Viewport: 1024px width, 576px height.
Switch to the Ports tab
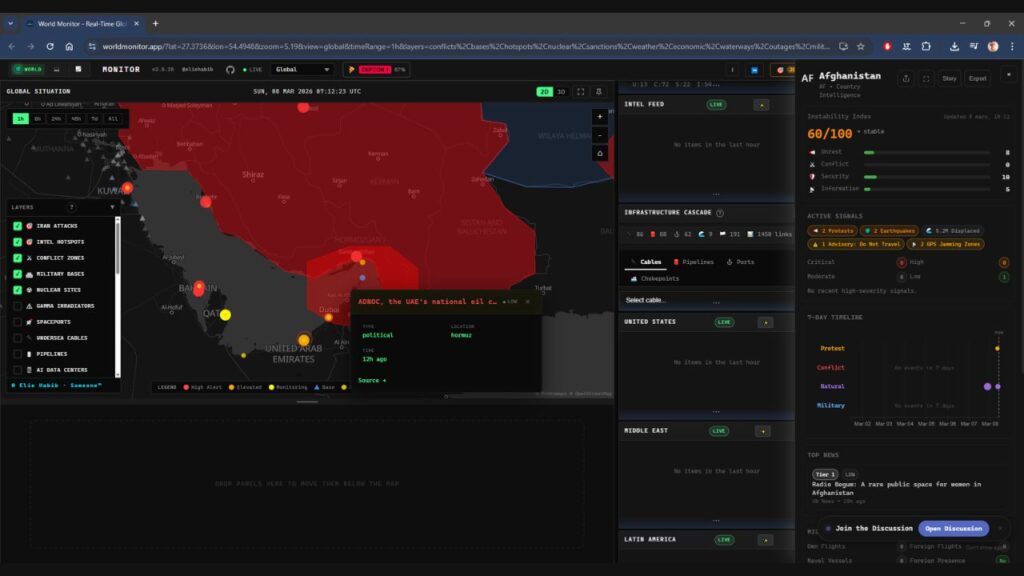click(740, 262)
